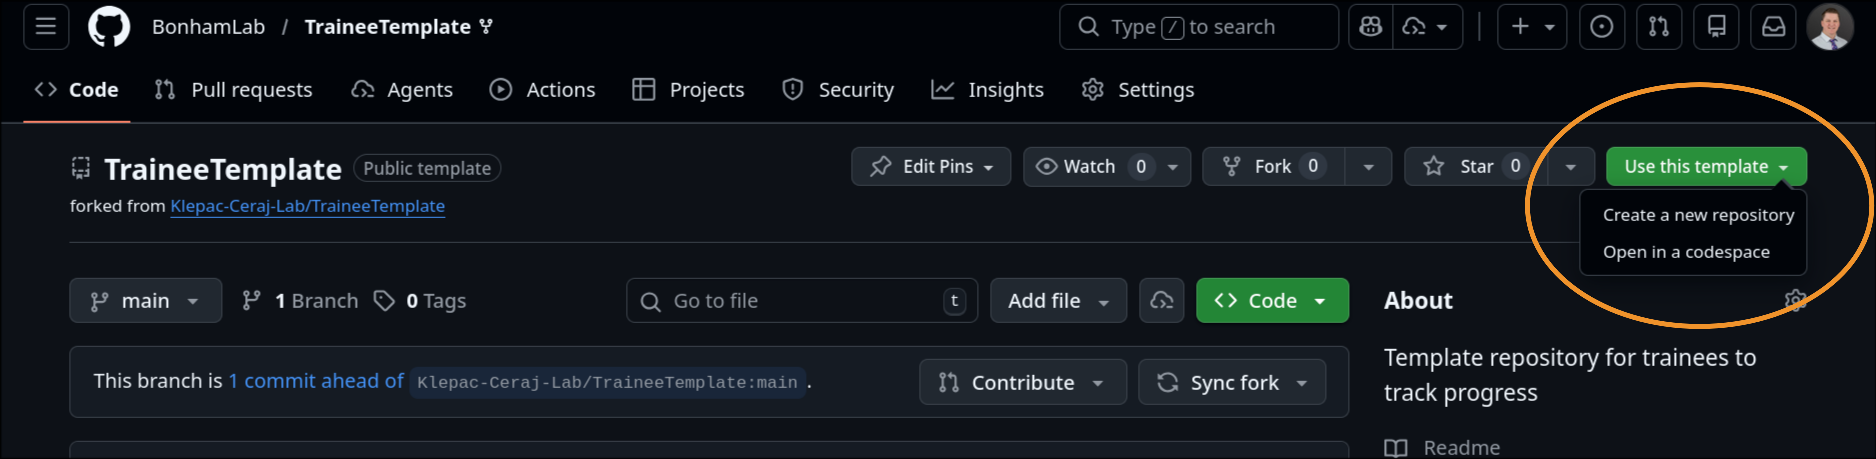
Task: Click the 1 commit ahead of link
Action: point(316,381)
